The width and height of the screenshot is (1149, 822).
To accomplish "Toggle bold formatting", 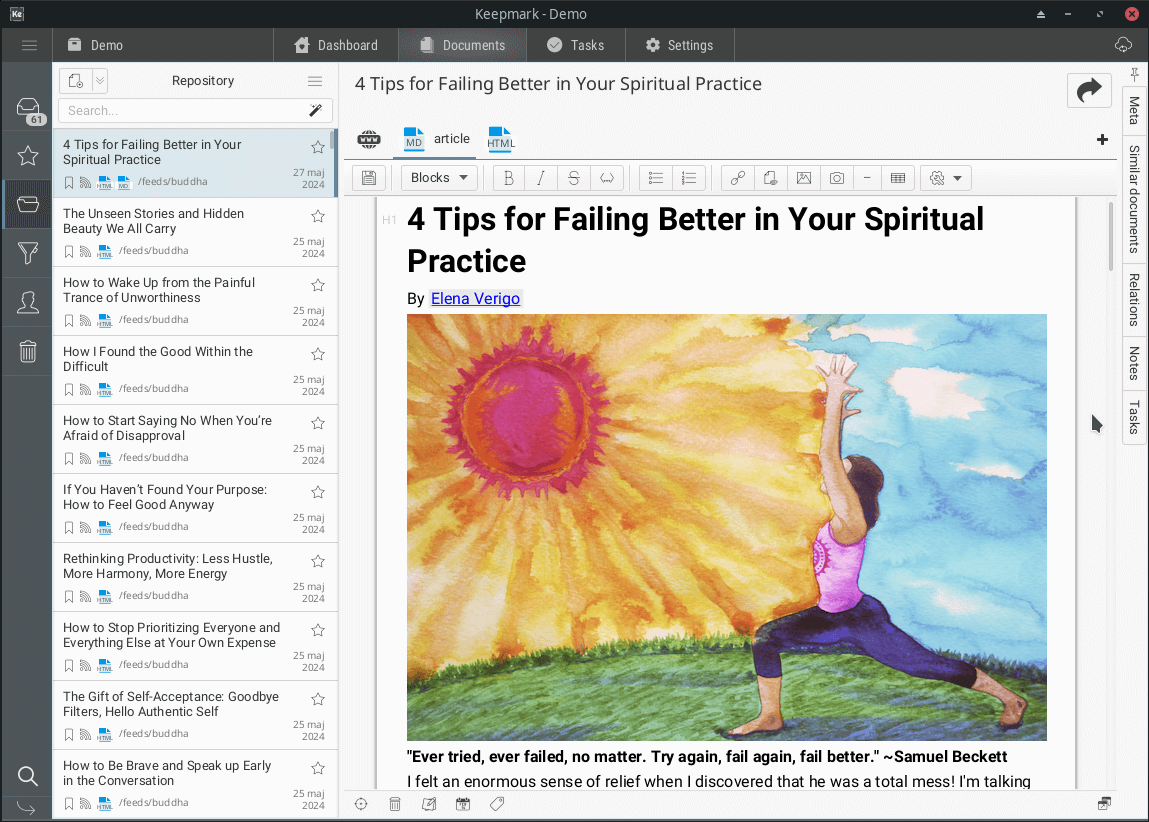I will (509, 178).
